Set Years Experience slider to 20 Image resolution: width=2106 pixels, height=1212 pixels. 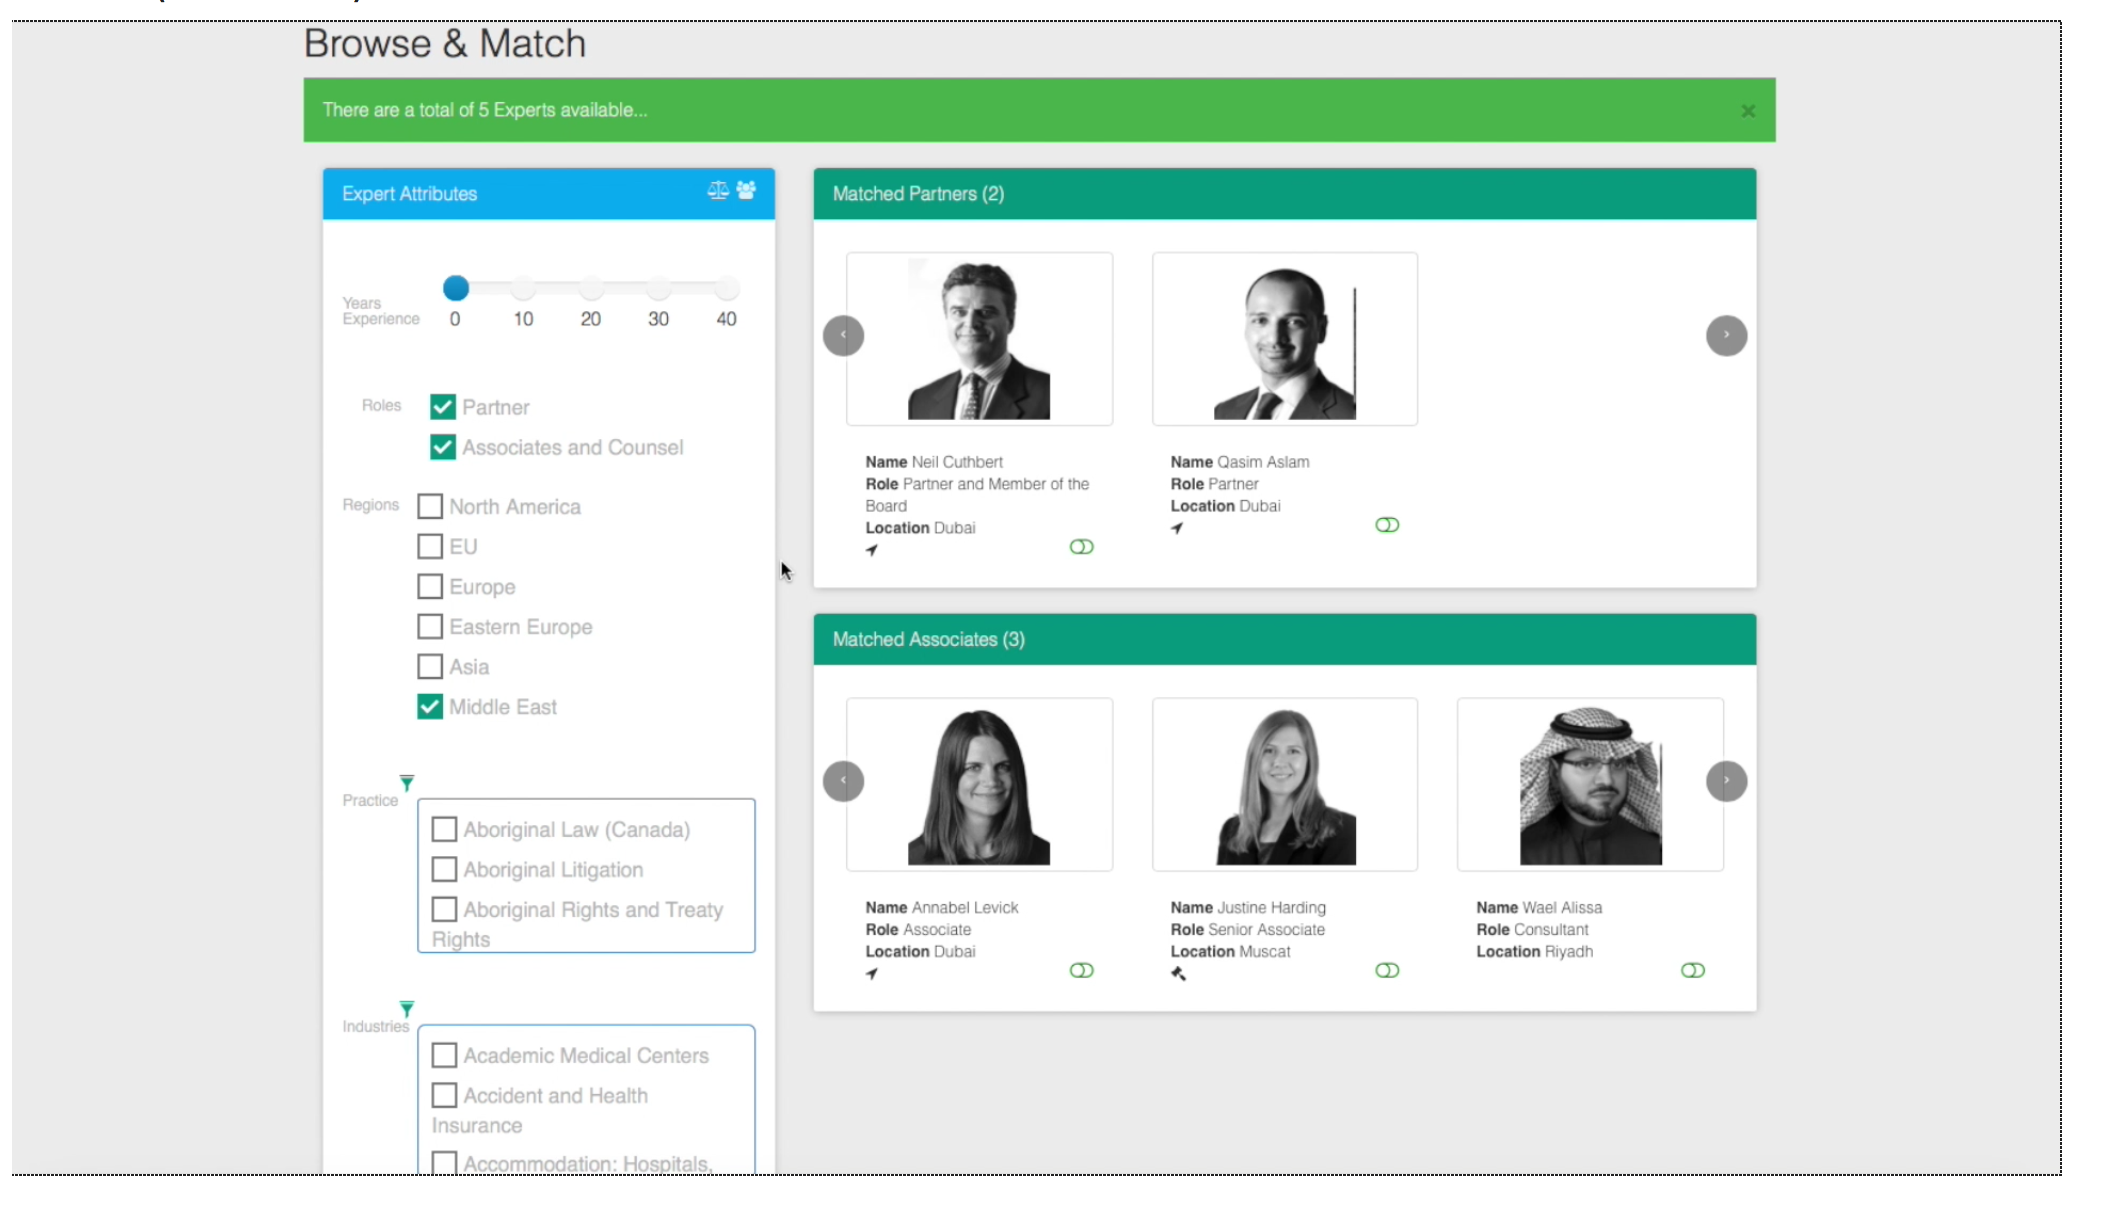pyautogui.click(x=591, y=289)
